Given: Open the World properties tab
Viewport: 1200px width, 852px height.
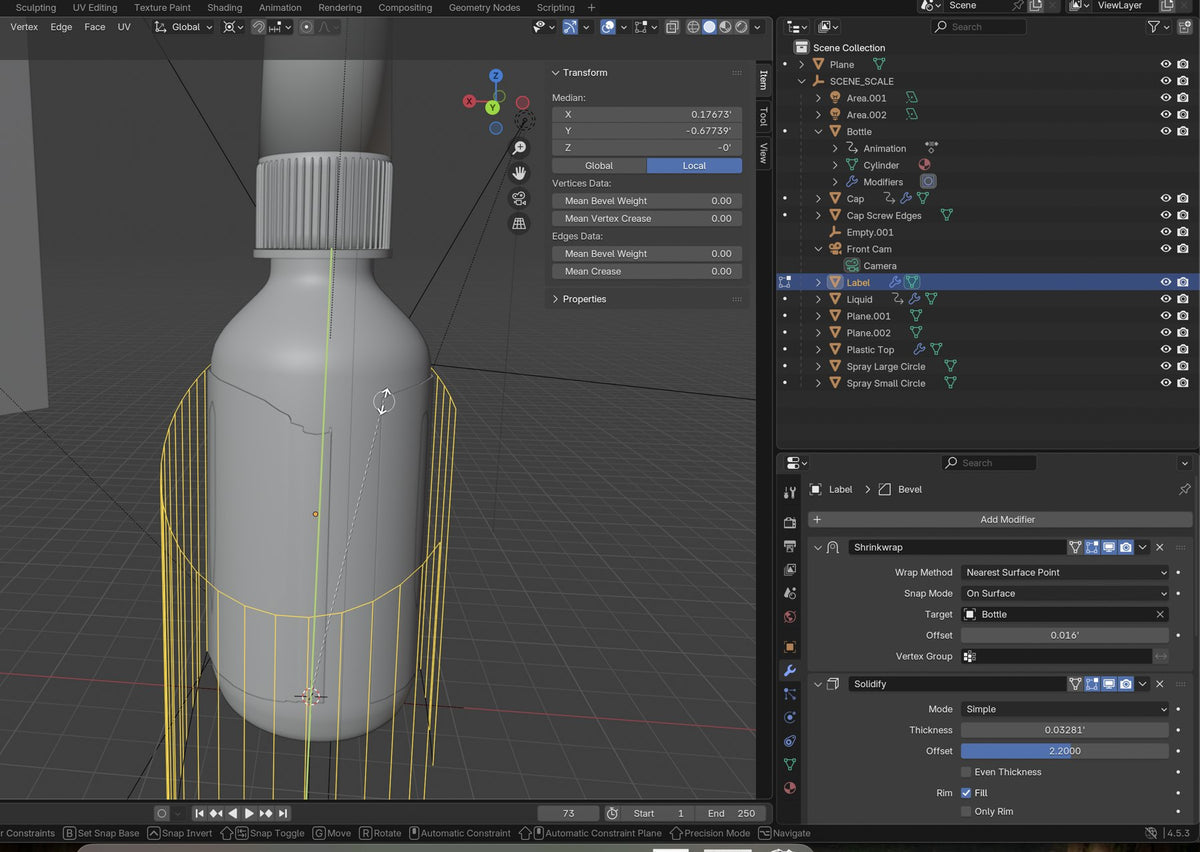Looking at the screenshot, I should (x=790, y=617).
